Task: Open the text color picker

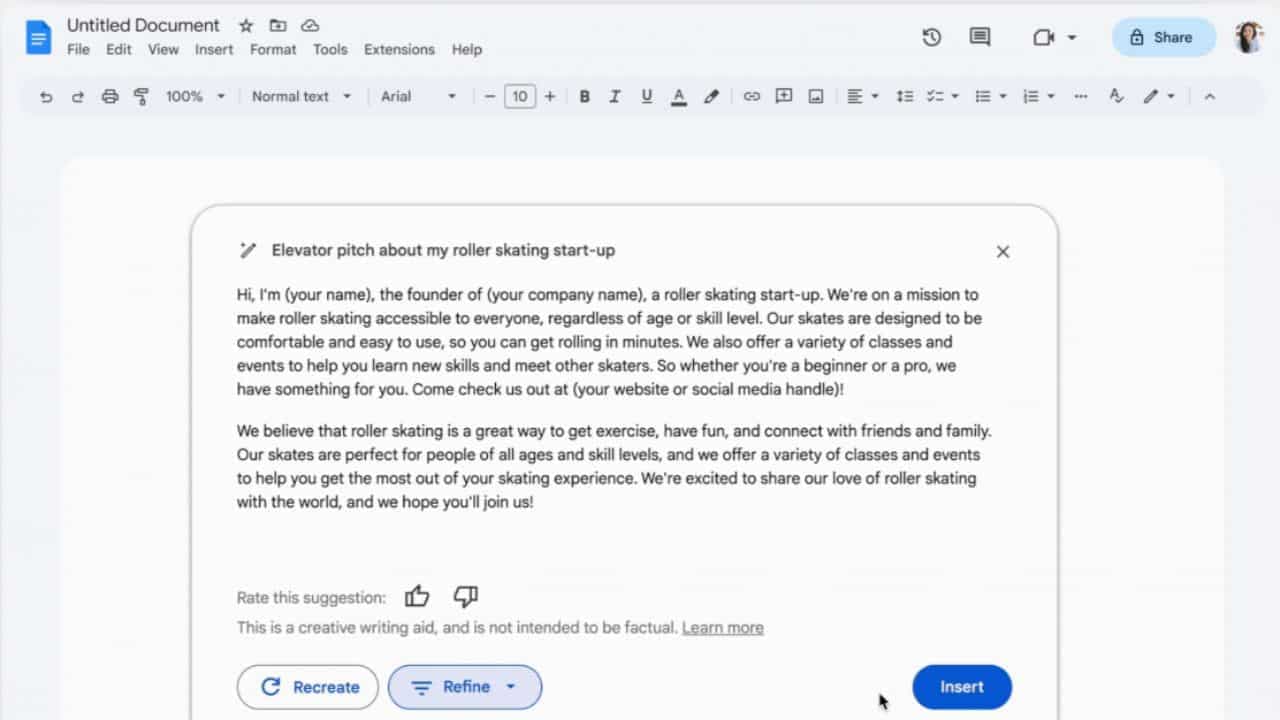Action: click(679, 96)
